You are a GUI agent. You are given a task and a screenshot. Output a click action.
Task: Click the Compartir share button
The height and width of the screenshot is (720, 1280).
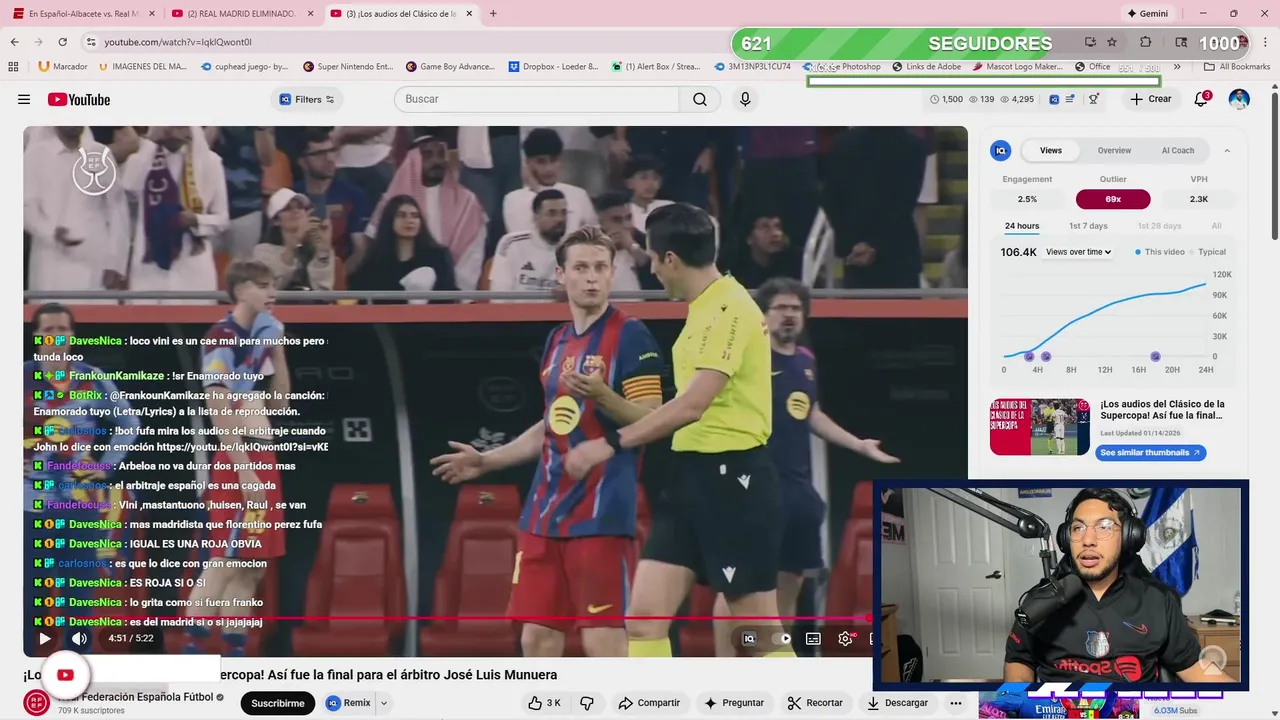(x=650, y=703)
